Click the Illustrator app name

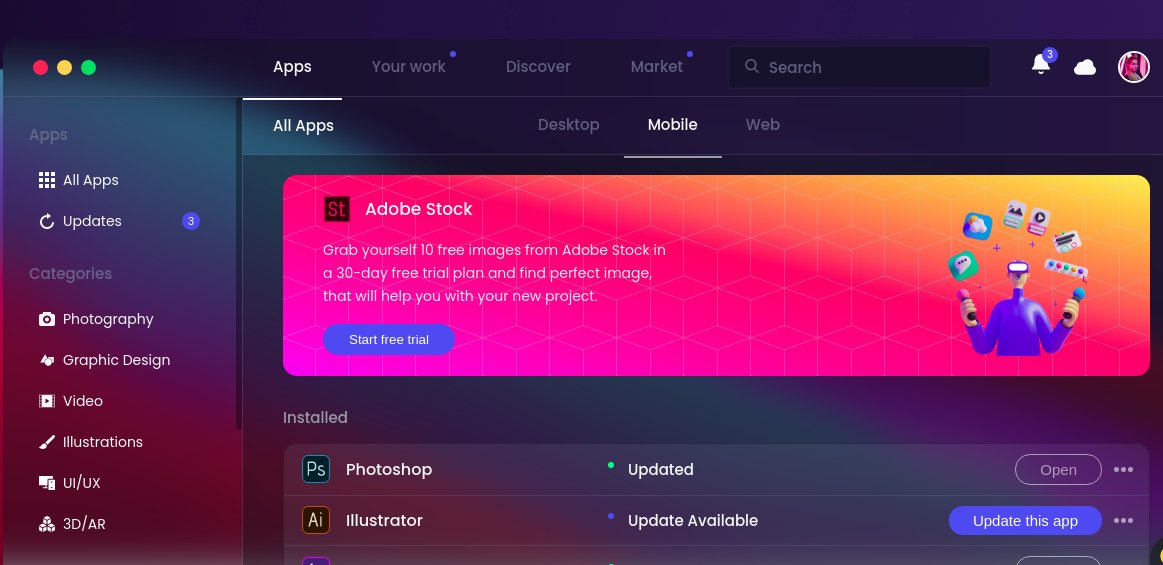(384, 521)
